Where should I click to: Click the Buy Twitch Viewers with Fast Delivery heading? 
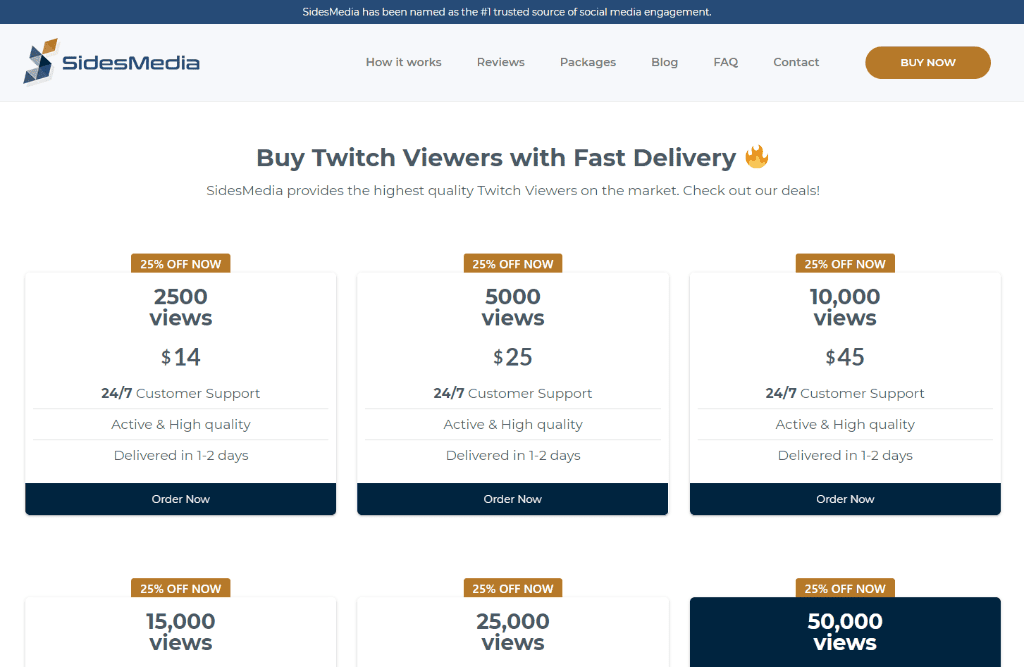[x=496, y=157]
